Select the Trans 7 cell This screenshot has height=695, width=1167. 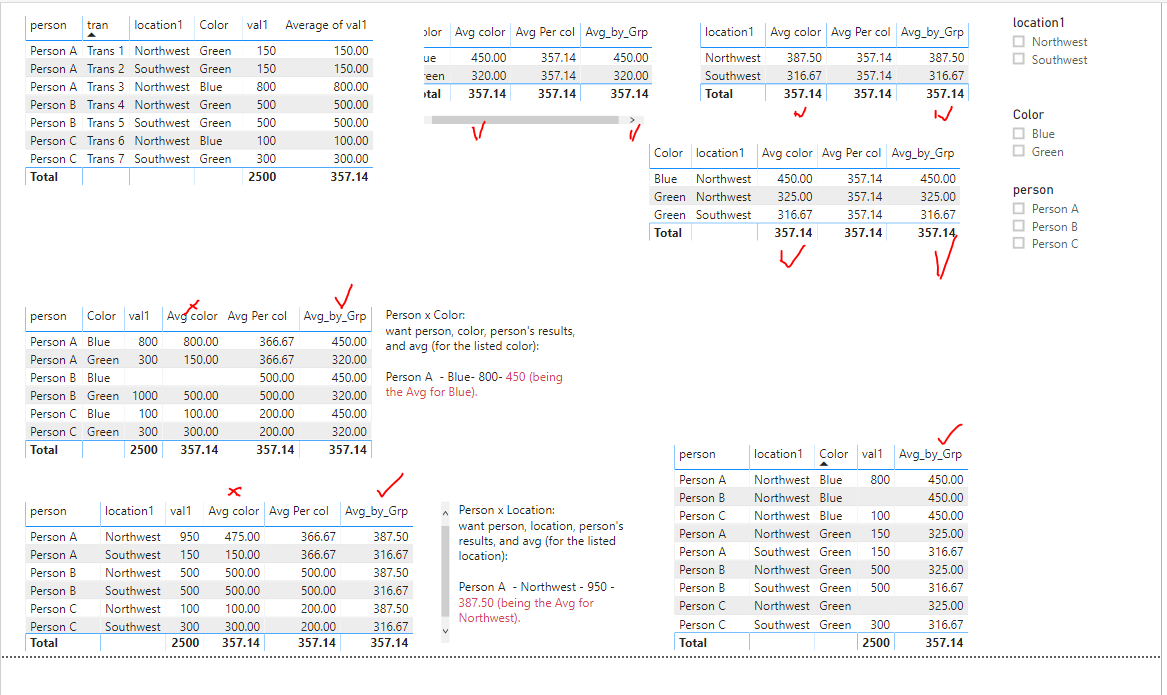click(105, 158)
